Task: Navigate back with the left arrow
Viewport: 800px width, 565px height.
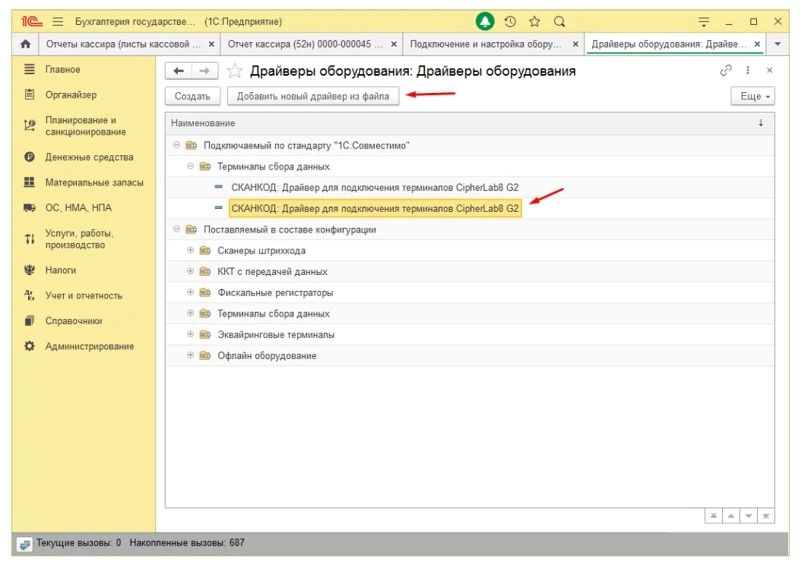Action: point(178,71)
